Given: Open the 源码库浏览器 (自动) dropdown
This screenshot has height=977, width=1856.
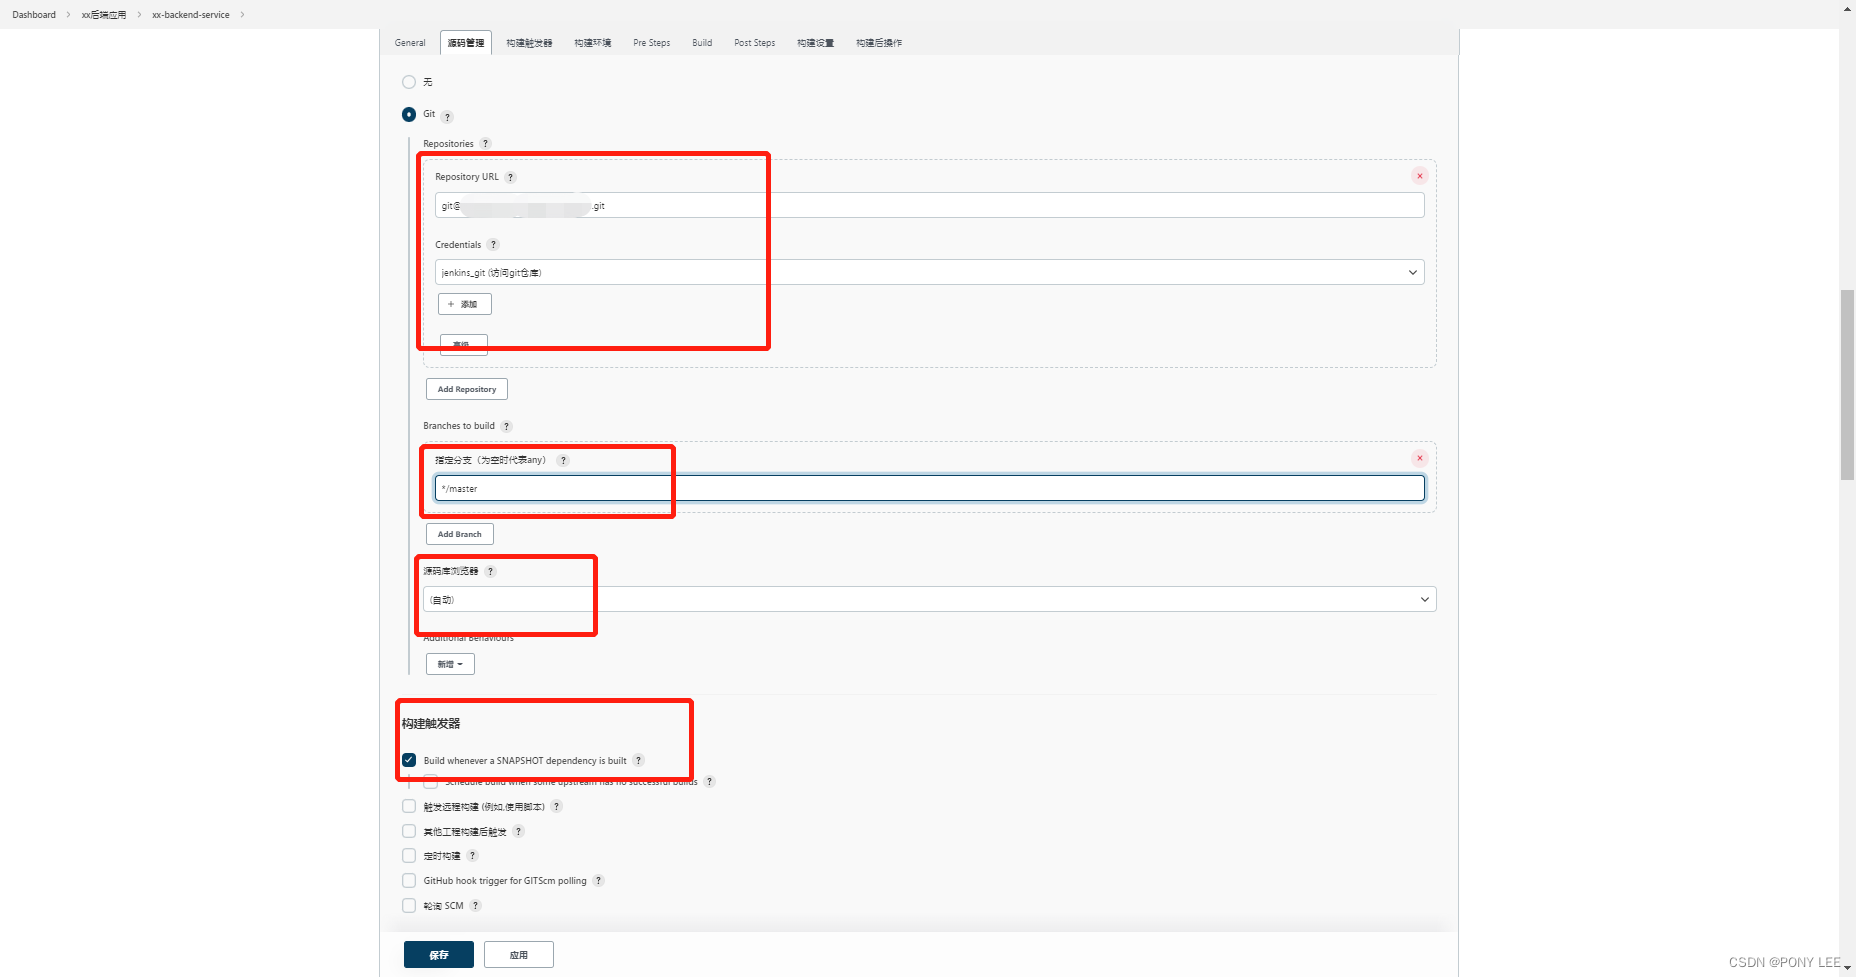Looking at the screenshot, I should point(929,599).
